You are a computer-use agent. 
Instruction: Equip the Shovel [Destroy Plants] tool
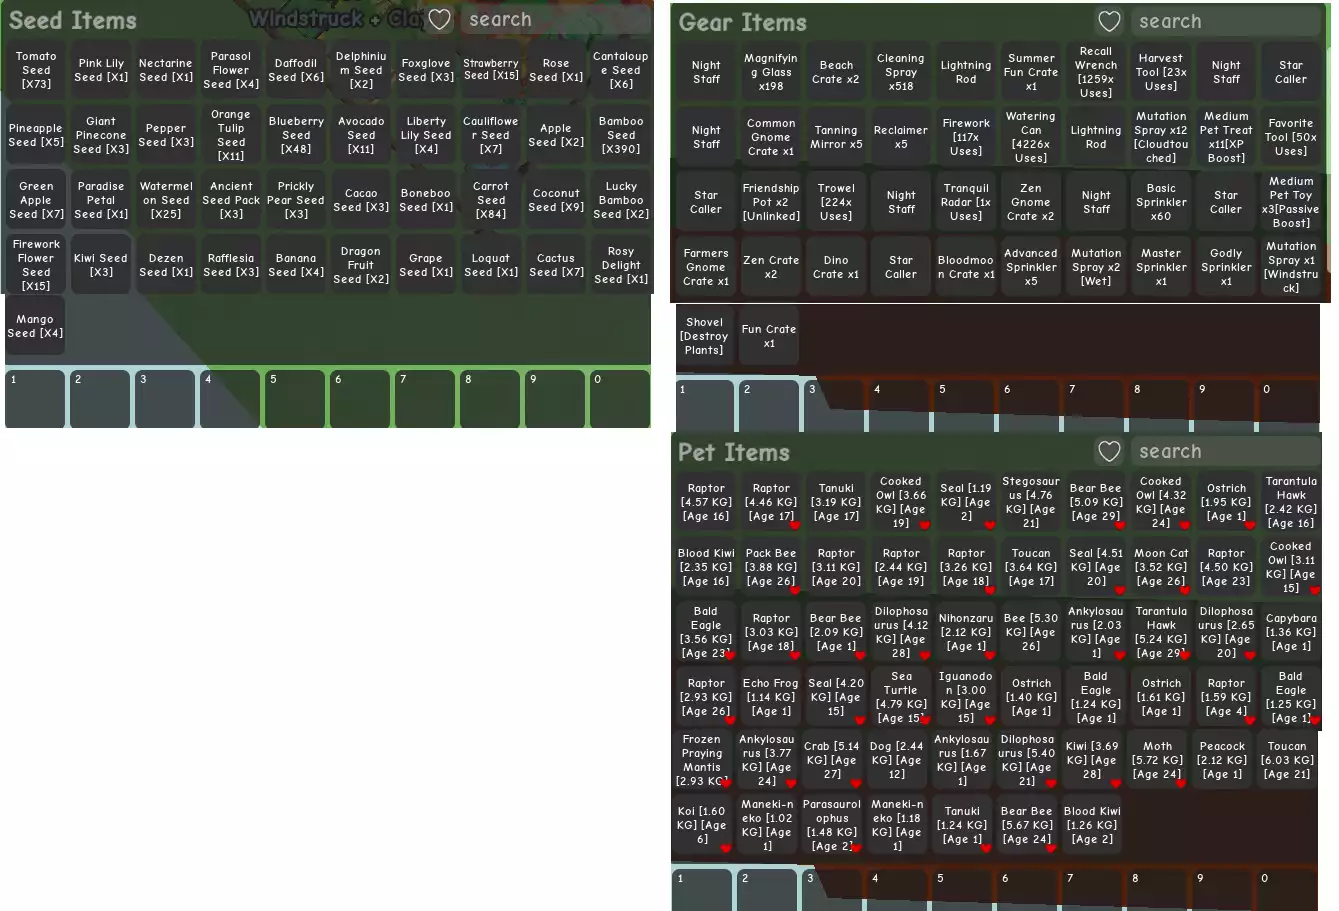coord(705,336)
